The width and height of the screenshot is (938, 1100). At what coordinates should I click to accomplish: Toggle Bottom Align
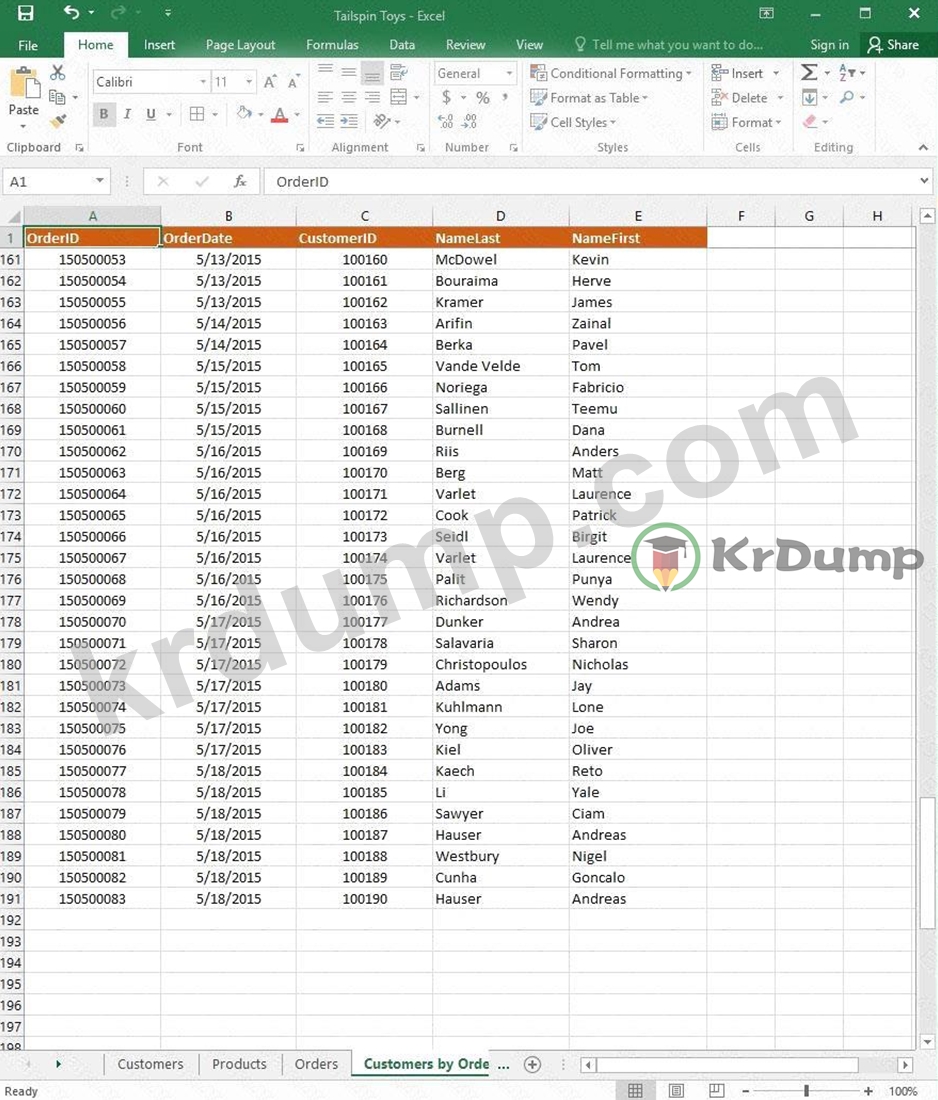372,72
